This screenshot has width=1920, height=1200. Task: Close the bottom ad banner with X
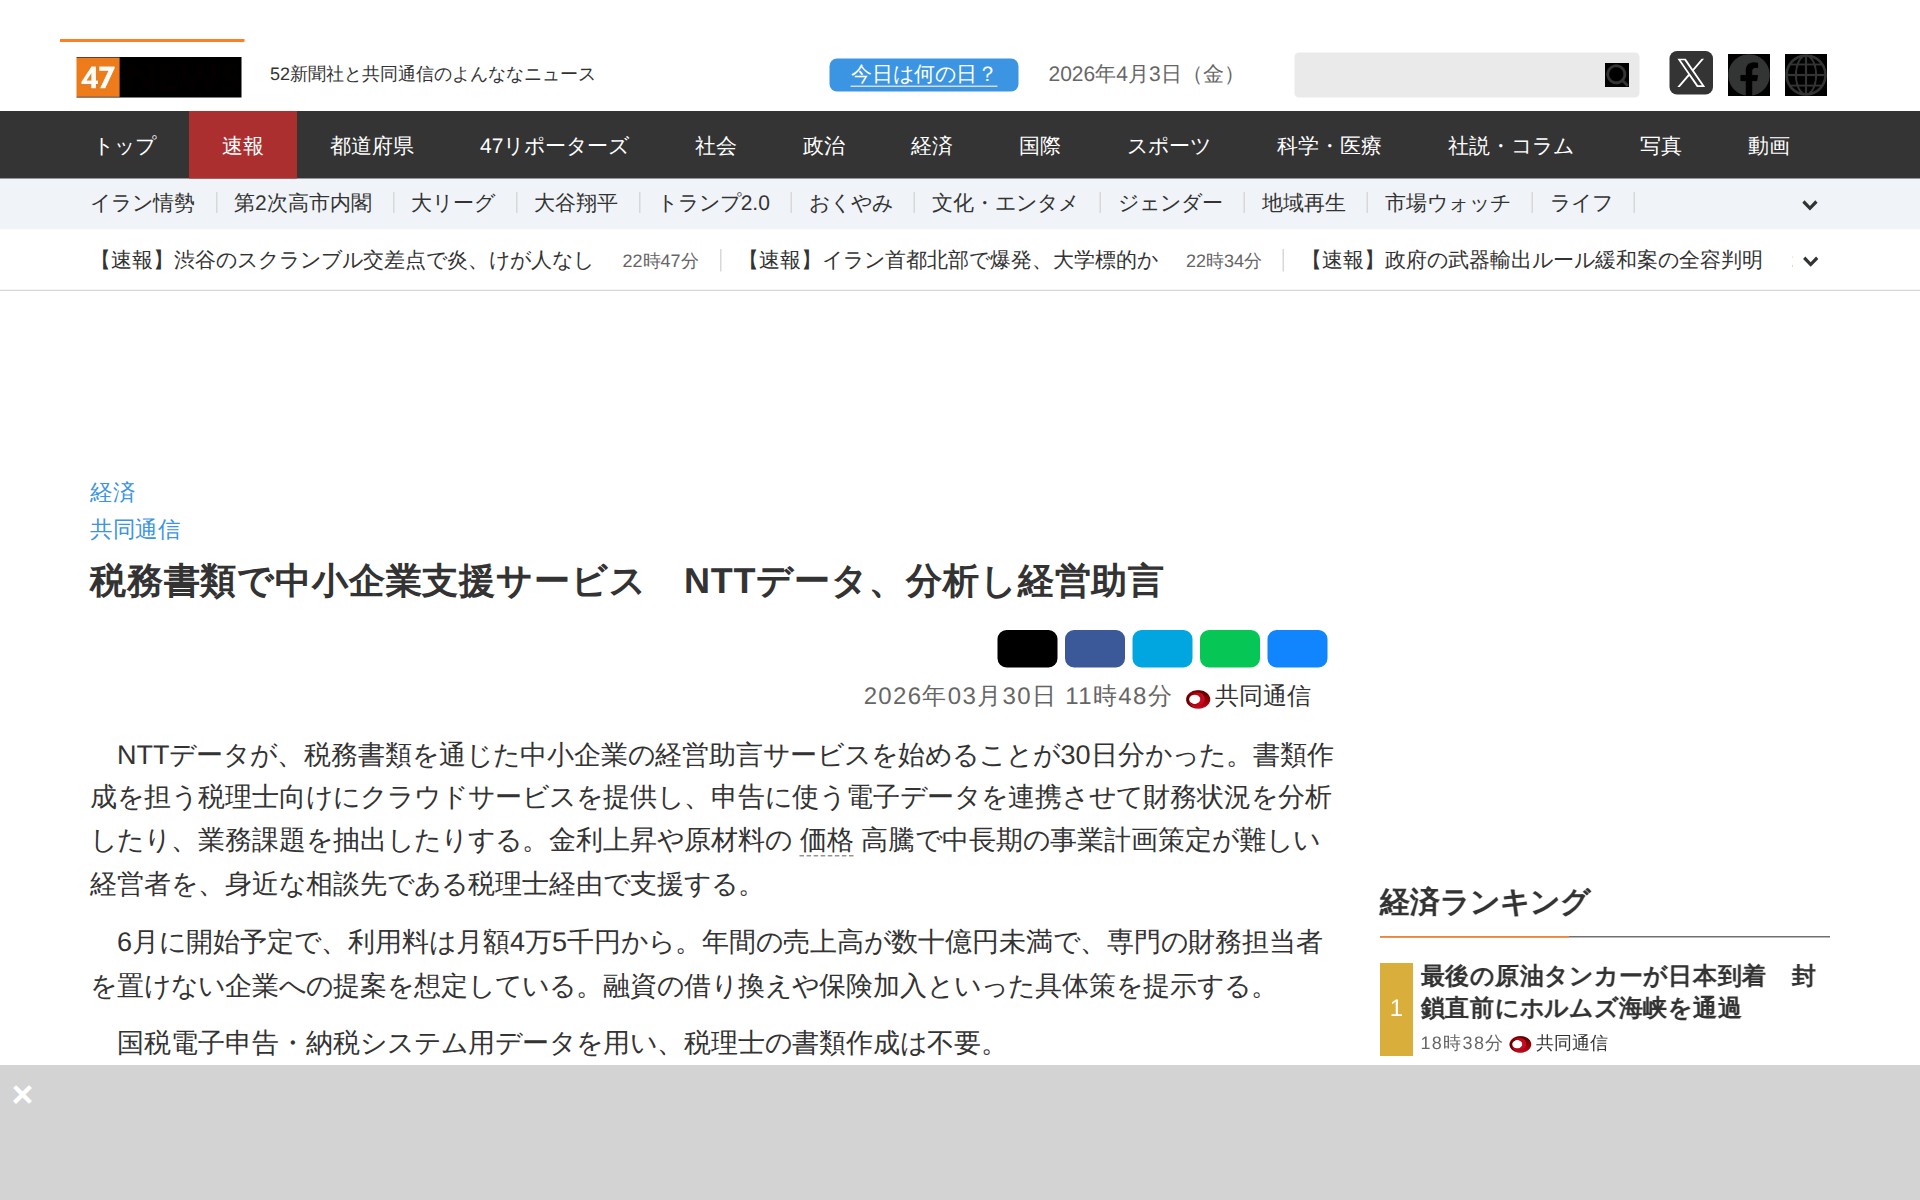22,1094
